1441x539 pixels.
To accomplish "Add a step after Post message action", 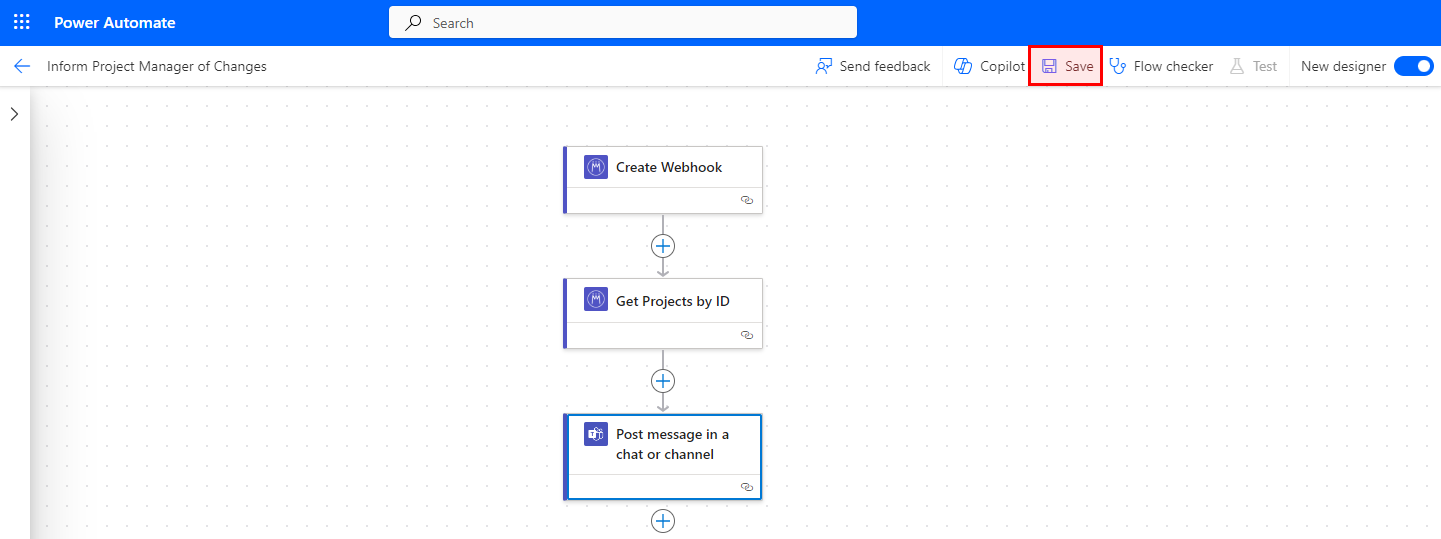I will (x=663, y=521).
